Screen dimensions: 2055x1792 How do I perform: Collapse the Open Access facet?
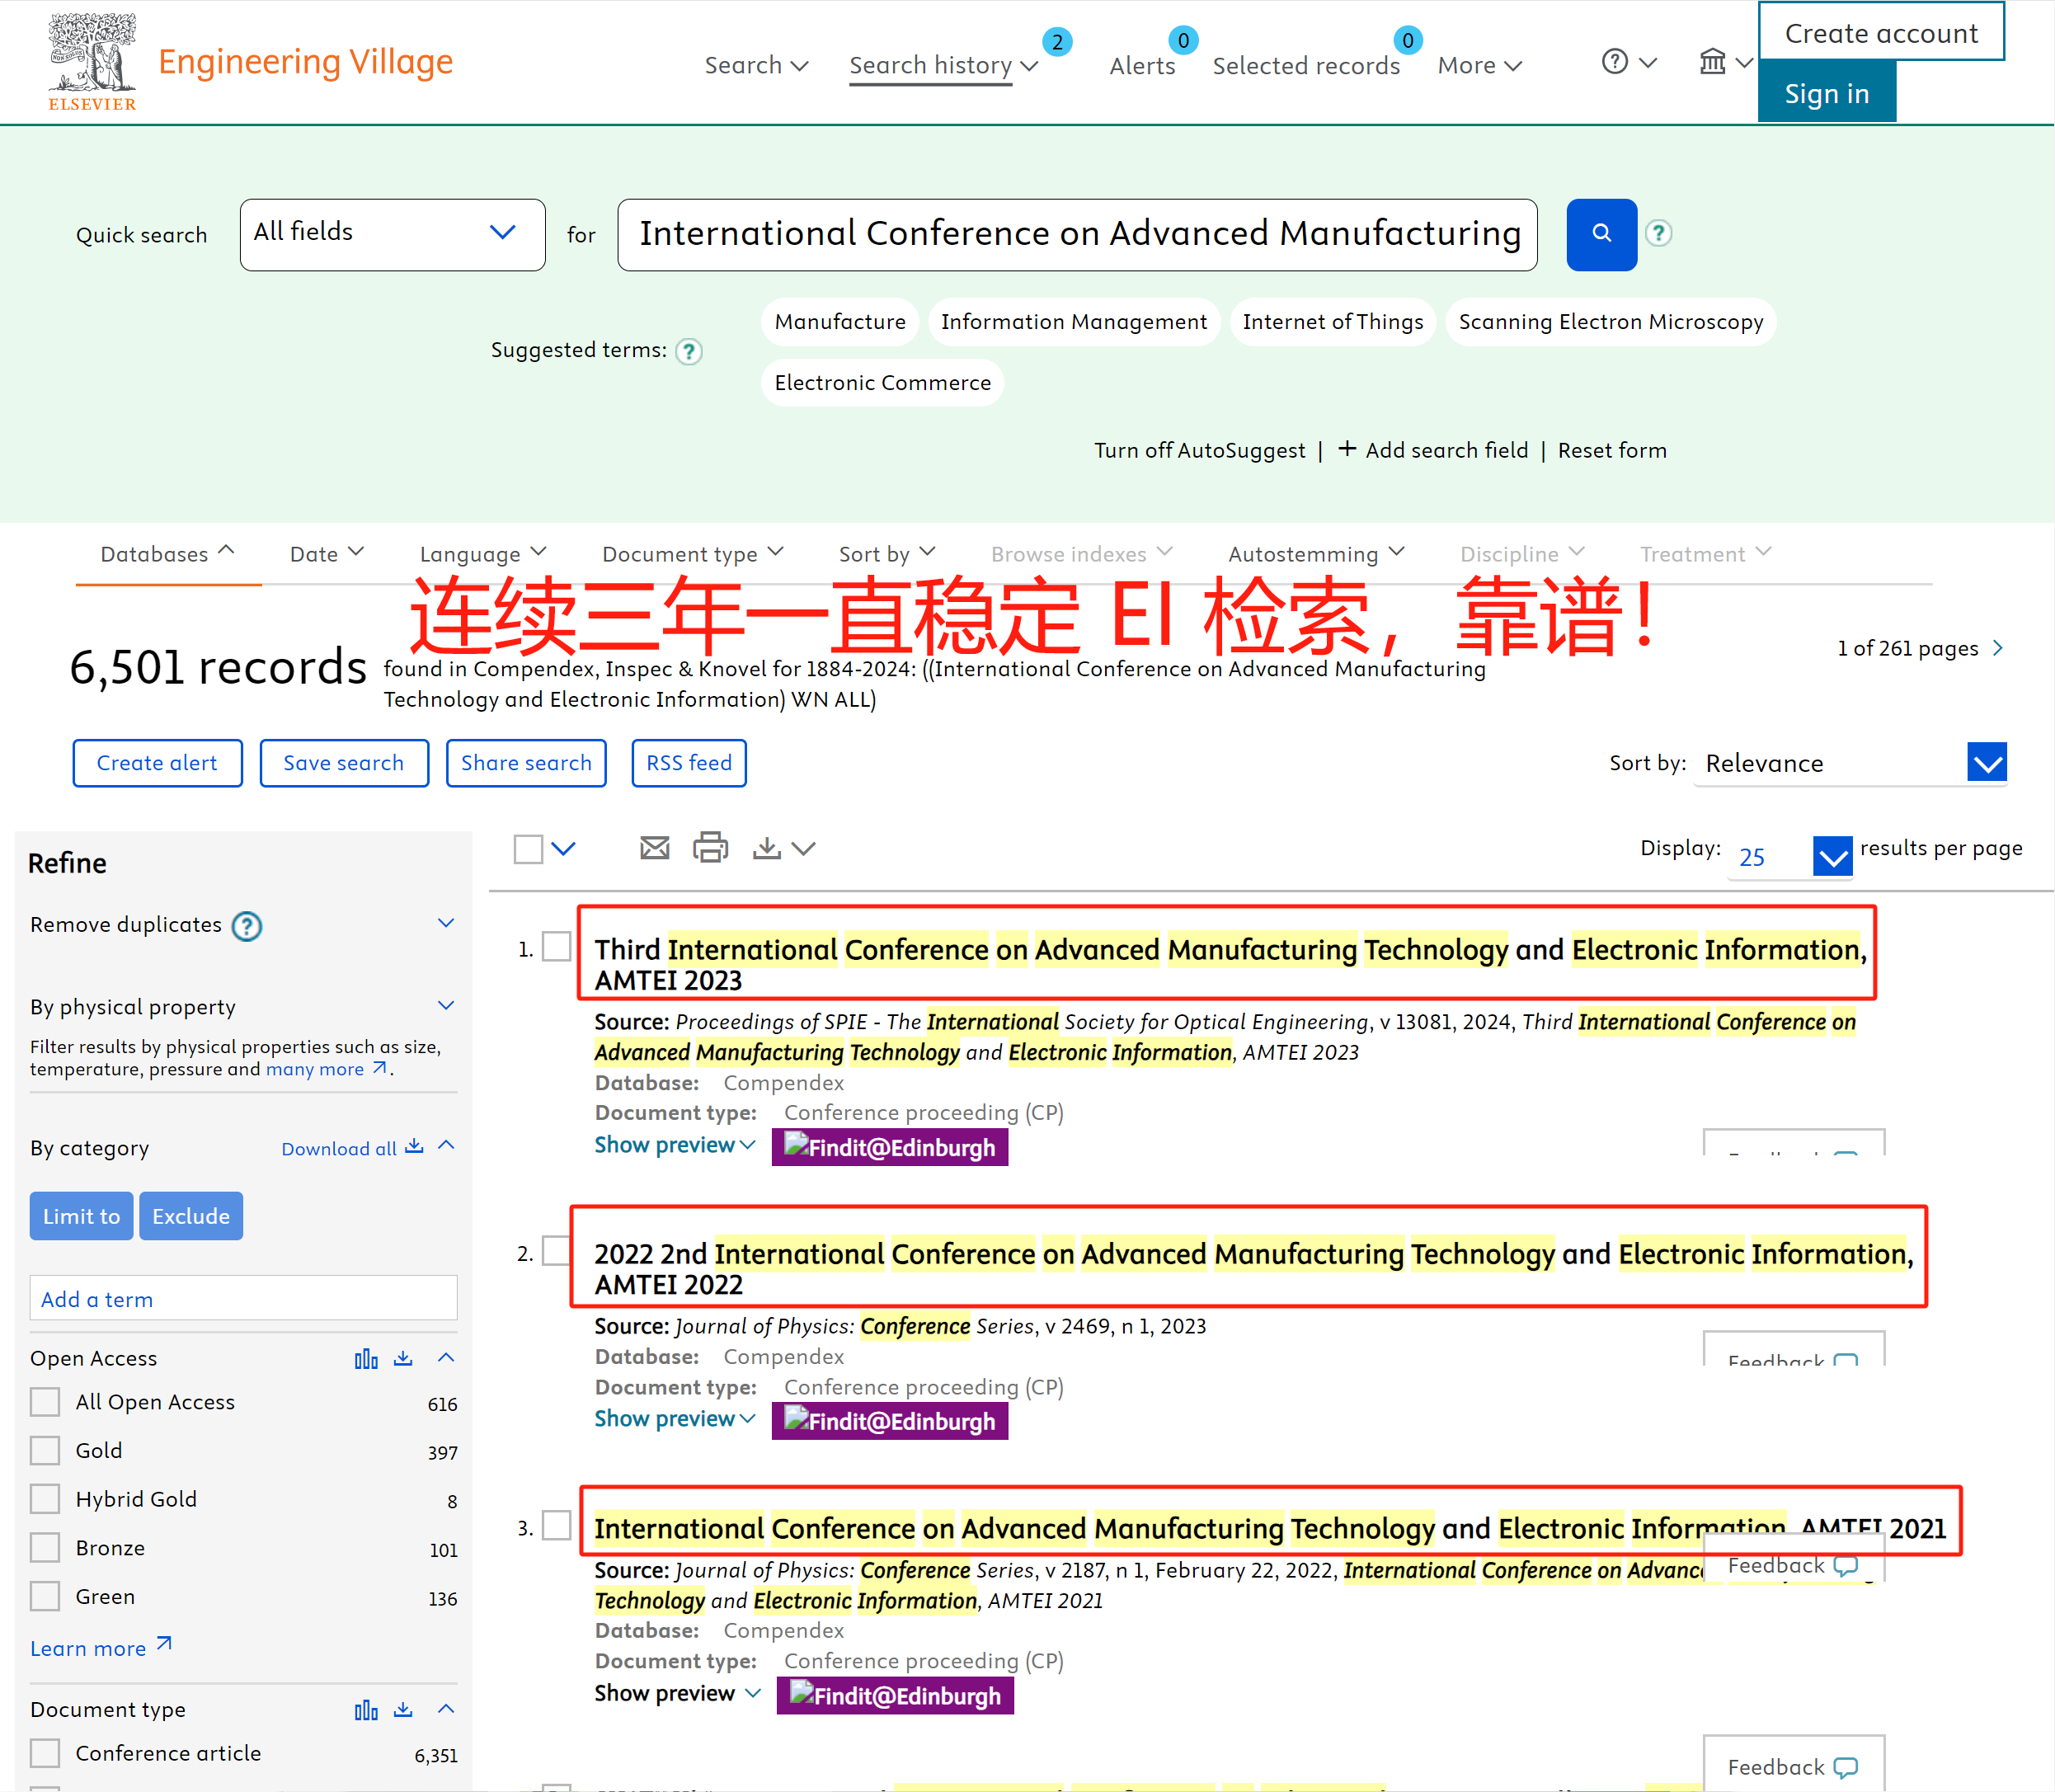coord(446,1358)
